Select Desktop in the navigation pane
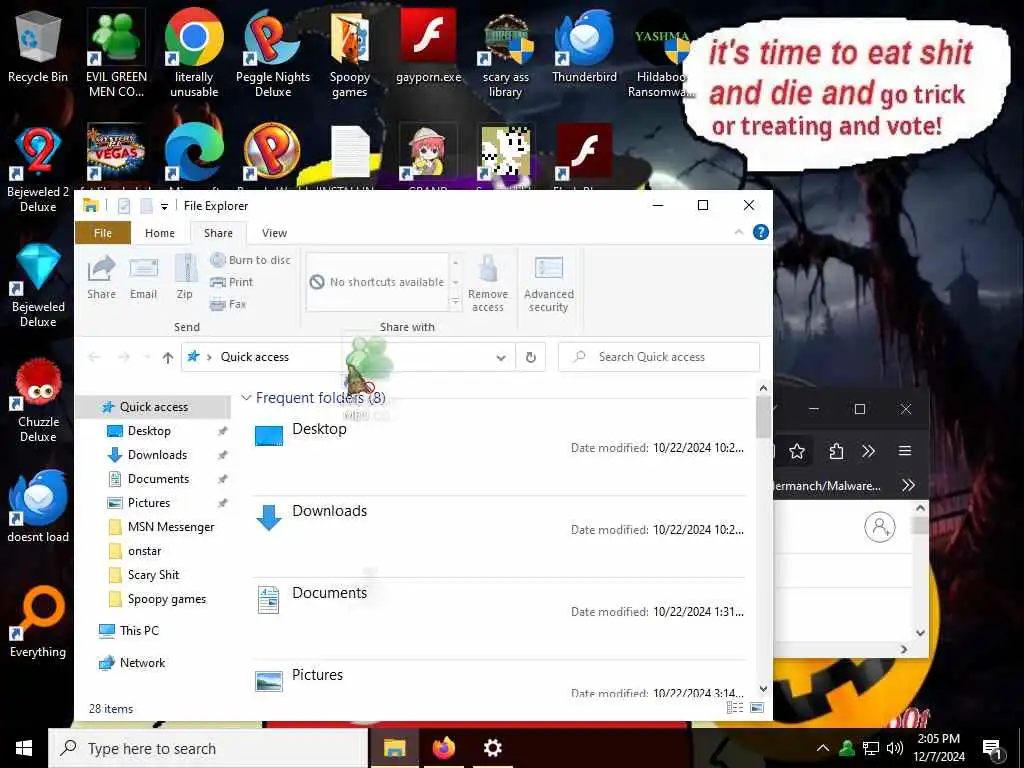The height and width of the screenshot is (768, 1024). pos(149,431)
